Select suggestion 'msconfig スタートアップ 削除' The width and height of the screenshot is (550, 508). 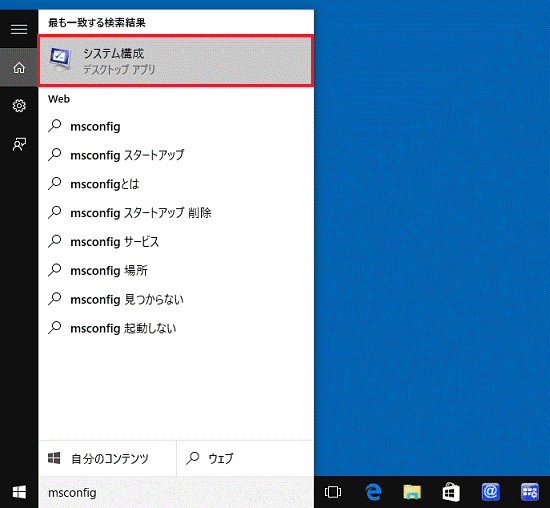tap(176, 213)
